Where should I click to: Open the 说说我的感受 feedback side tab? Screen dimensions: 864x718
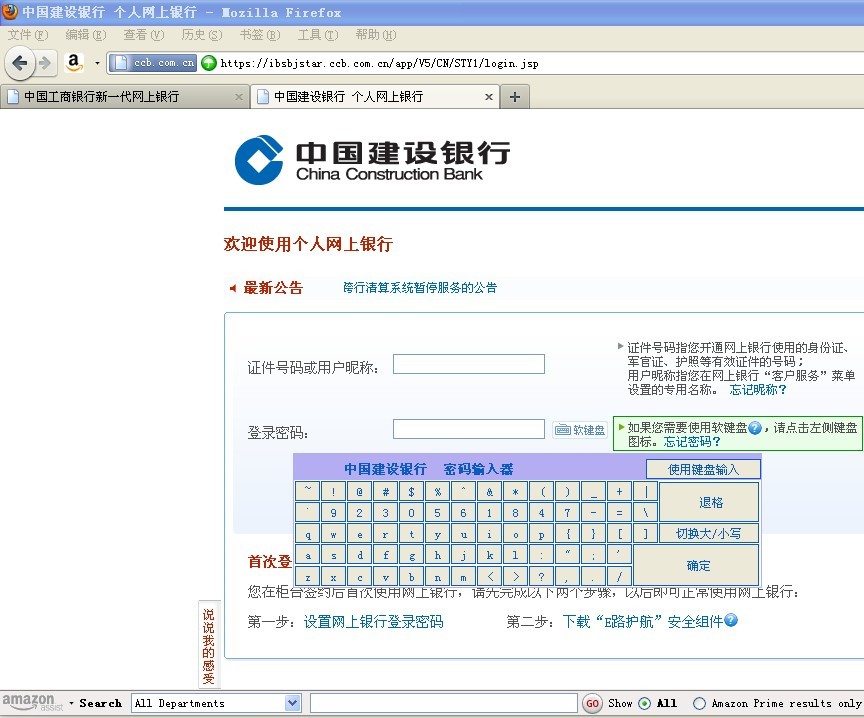[x=209, y=646]
